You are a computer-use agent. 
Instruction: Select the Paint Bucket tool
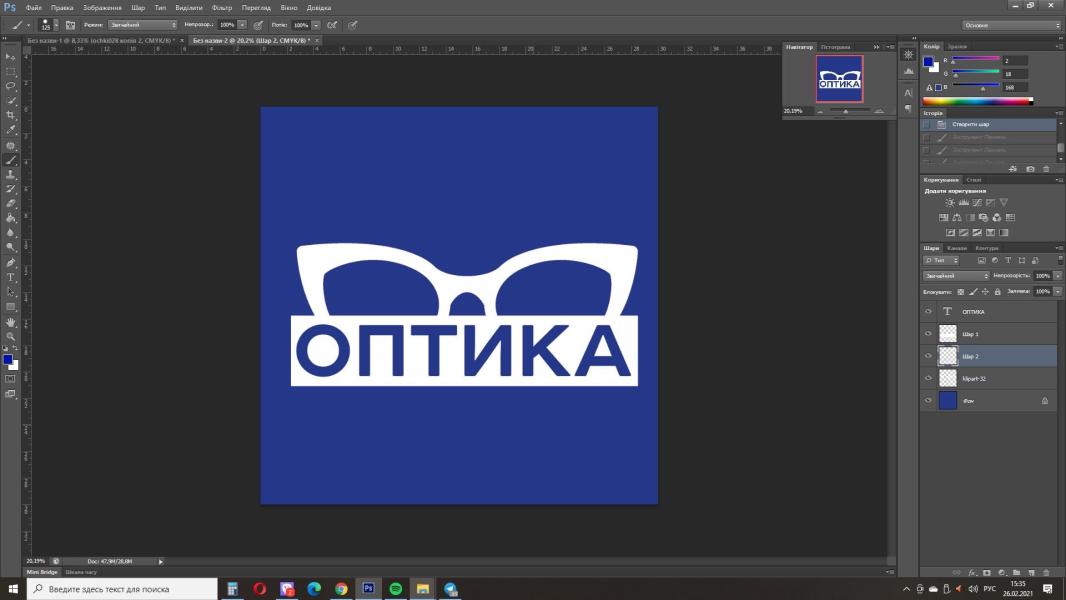click(x=10, y=218)
